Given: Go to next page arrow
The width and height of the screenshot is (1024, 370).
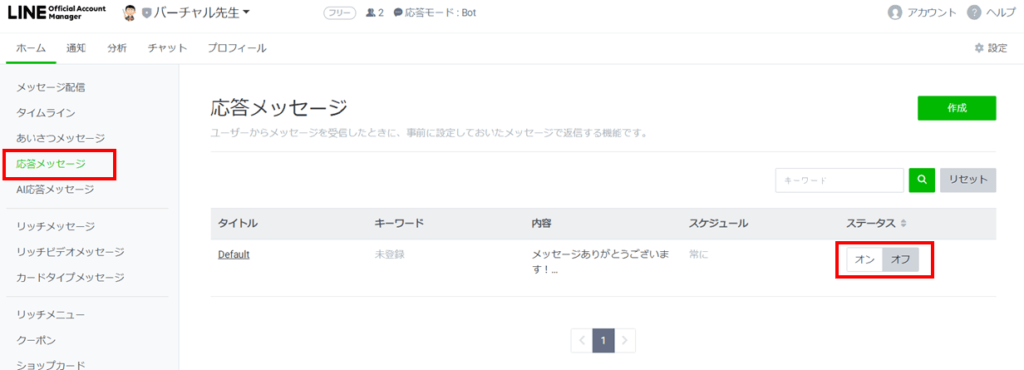Looking at the screenshot, I should pyautogui.click(x=625, y=340).
